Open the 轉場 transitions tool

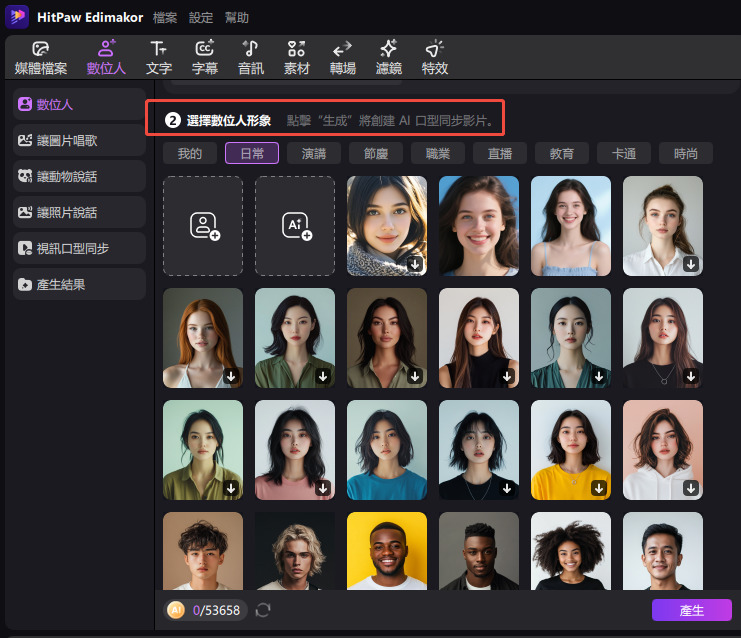[x=343, y=58]
